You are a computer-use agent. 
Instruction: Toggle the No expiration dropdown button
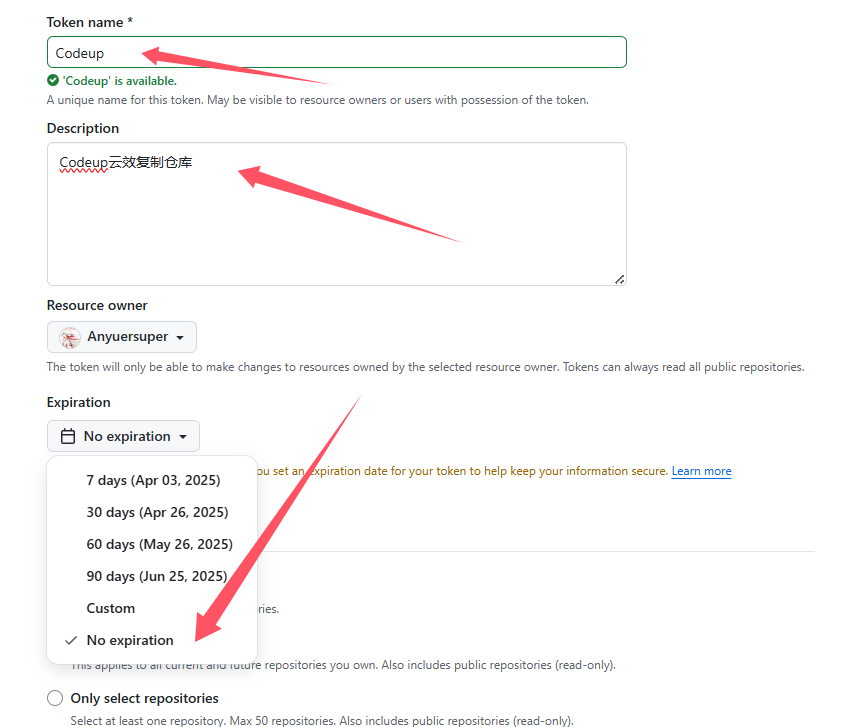(x=124, y=436)
